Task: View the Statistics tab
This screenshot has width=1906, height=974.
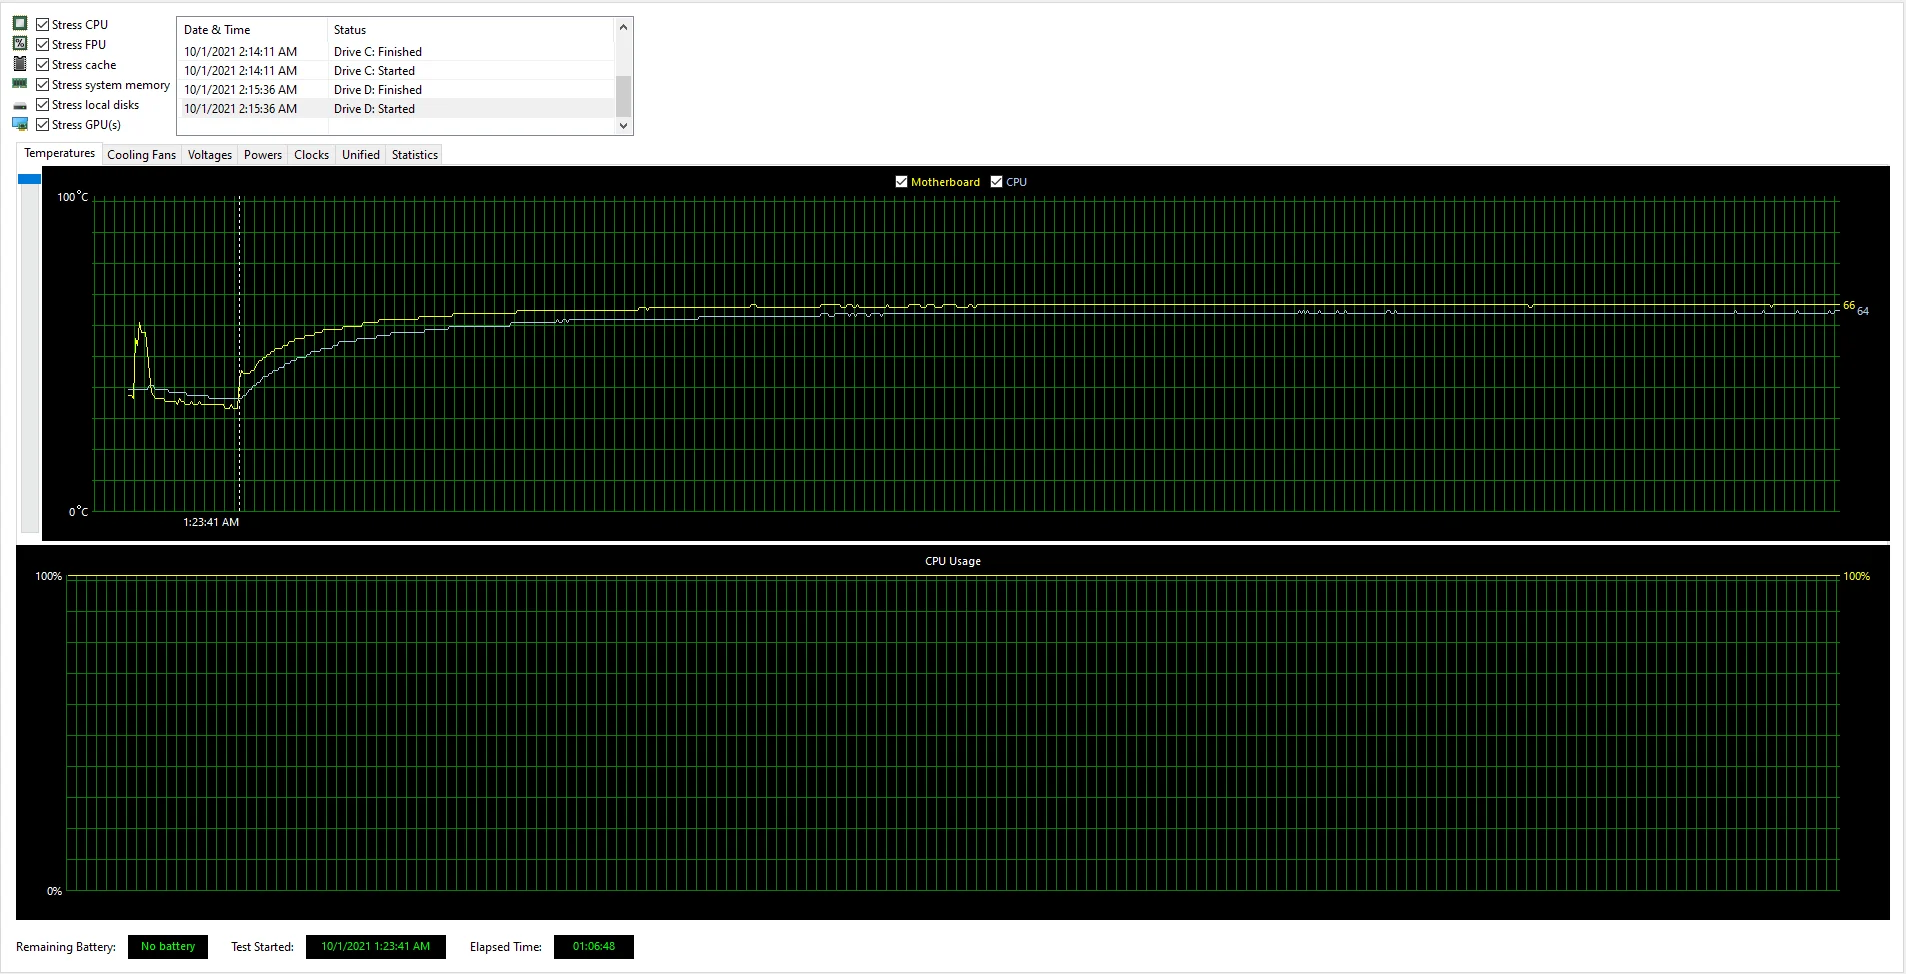Action: tap(415, 155)
